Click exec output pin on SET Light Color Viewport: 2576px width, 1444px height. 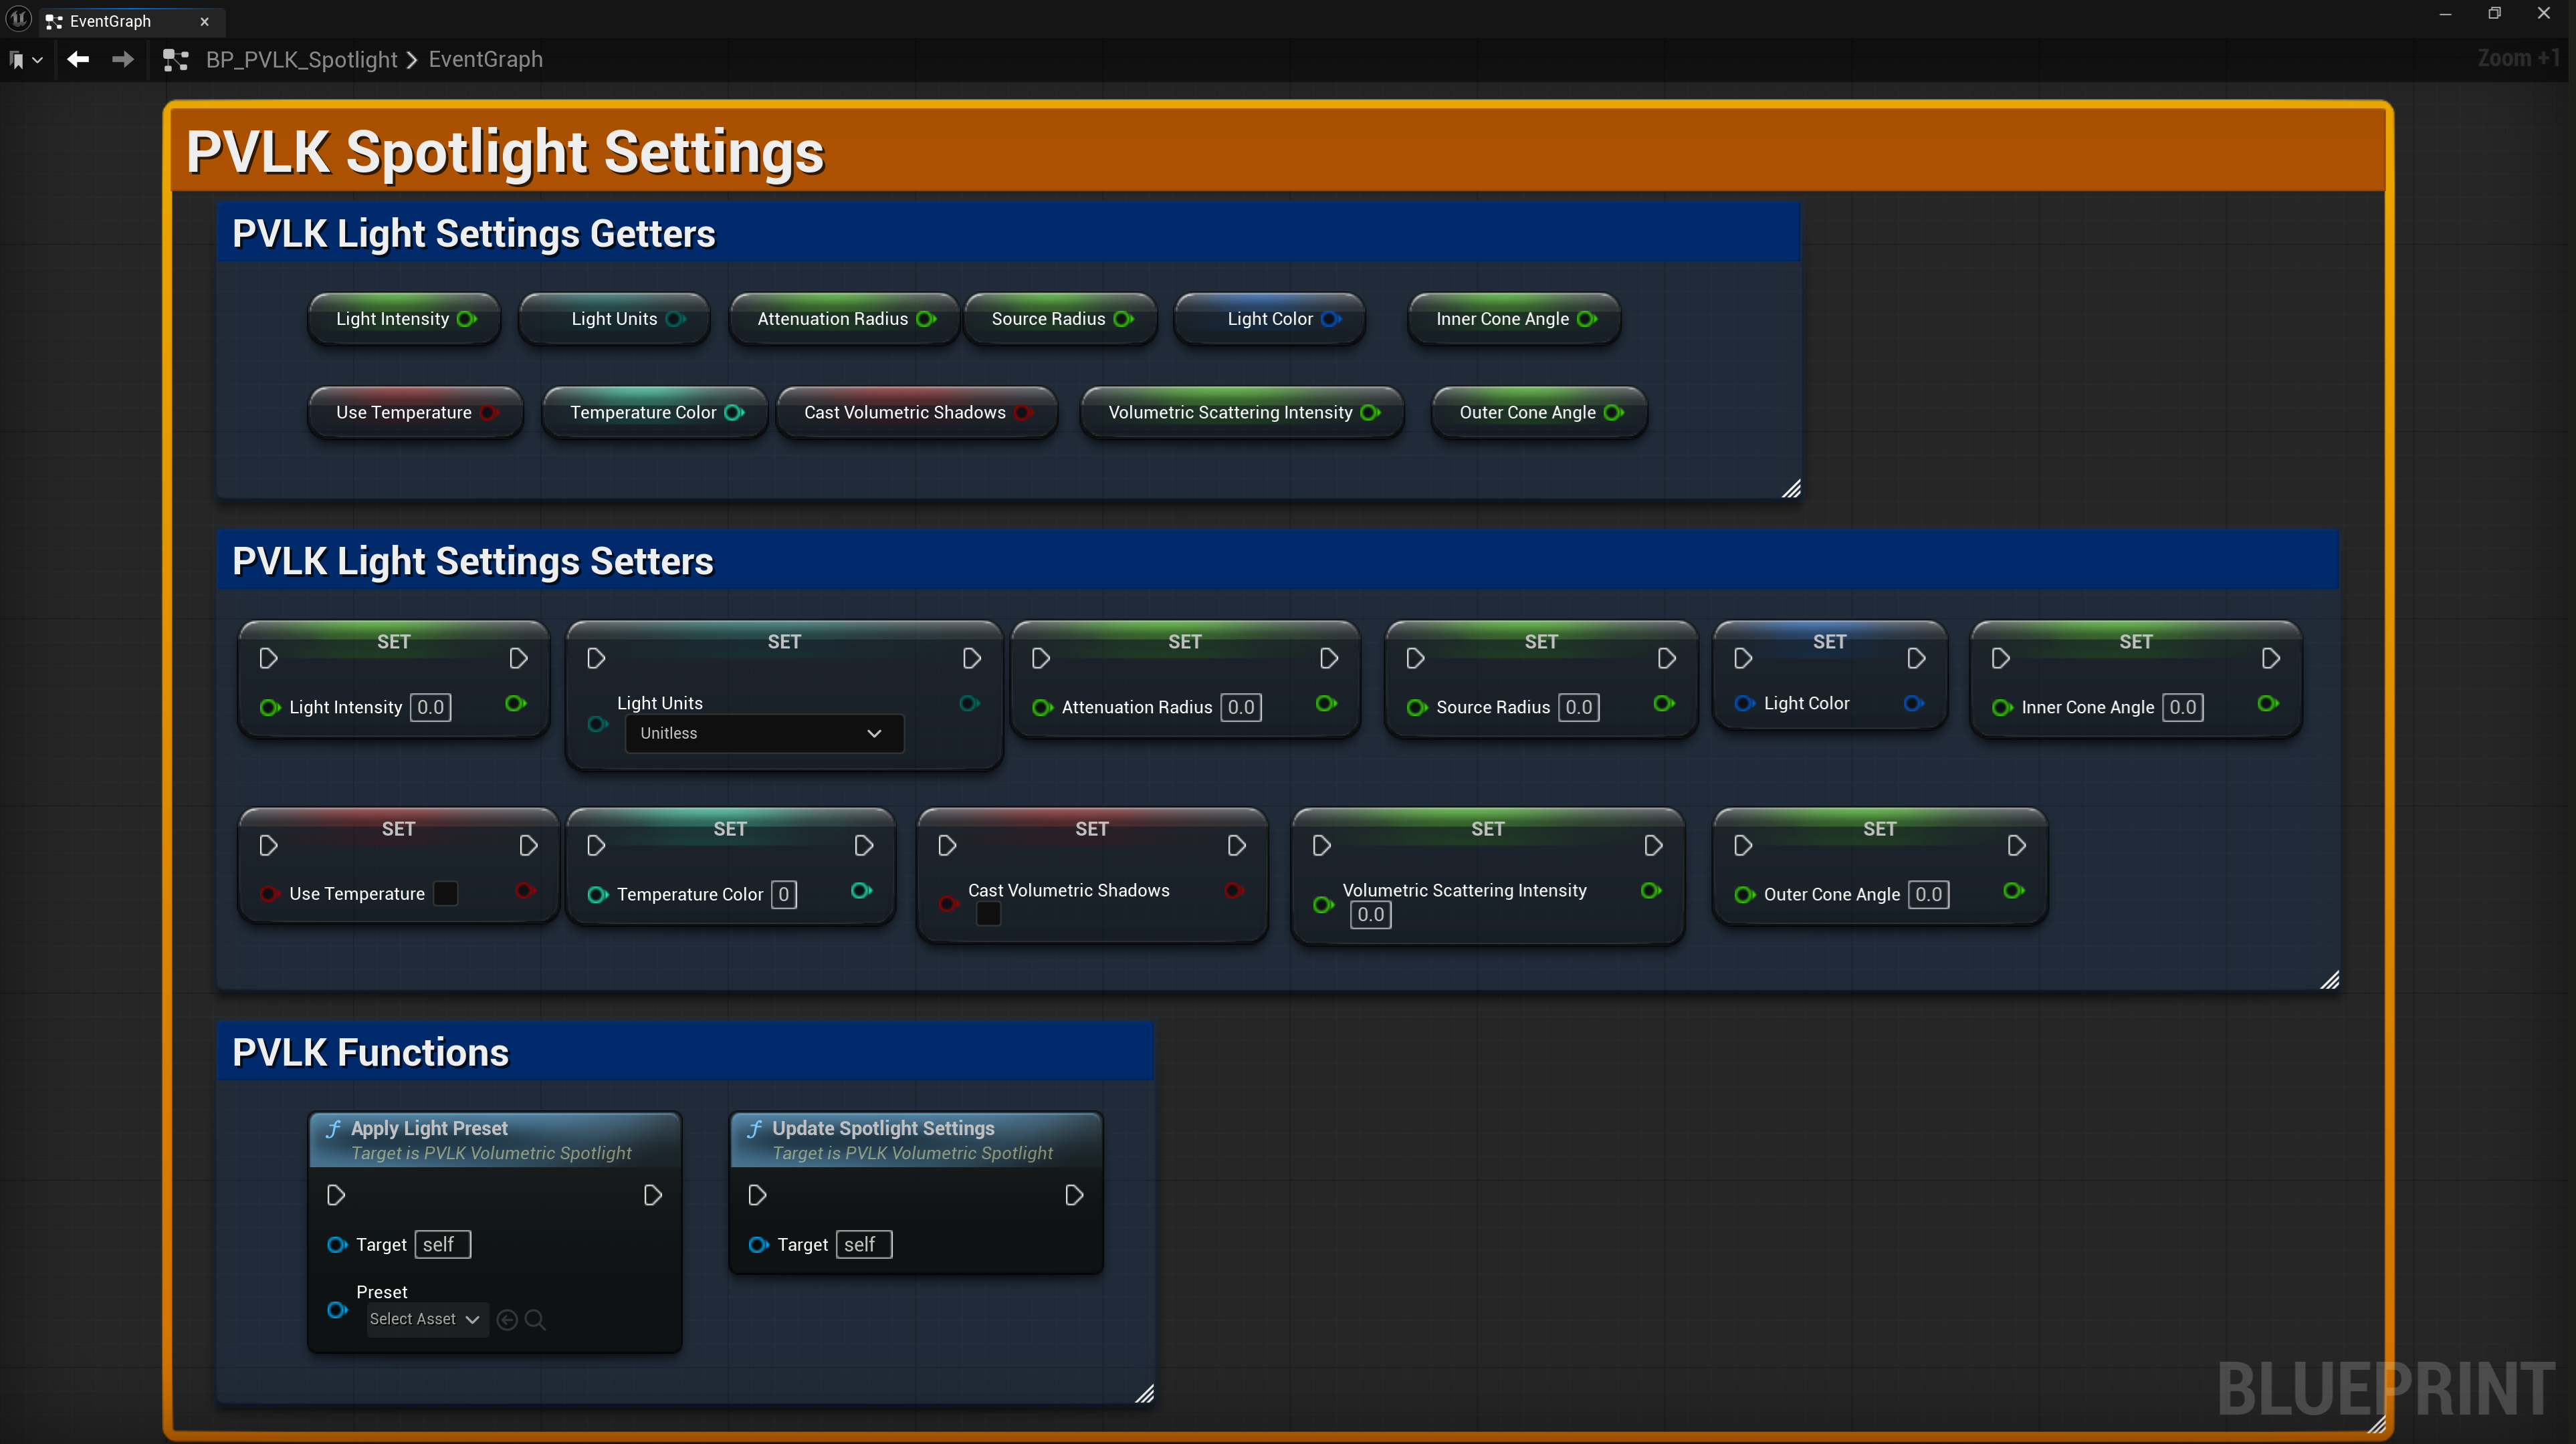tap(1916, 658)
